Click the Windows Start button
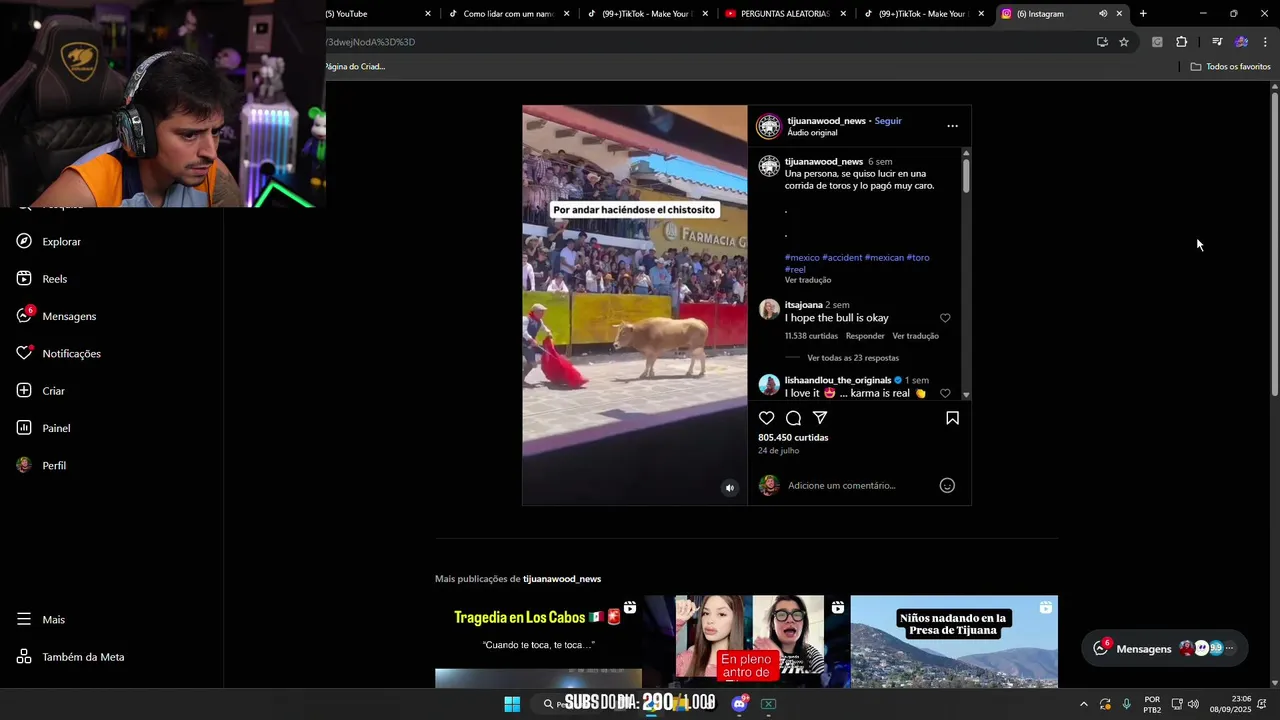Image resolution: width=1280 pixels, height=720 pixels. [512, 704]
